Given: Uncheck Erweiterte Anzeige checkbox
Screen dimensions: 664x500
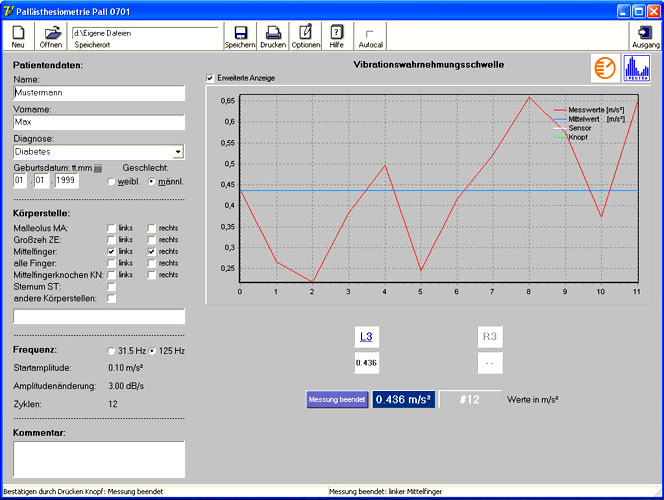Looking at the screenshot, I should [x=210, y=78].
